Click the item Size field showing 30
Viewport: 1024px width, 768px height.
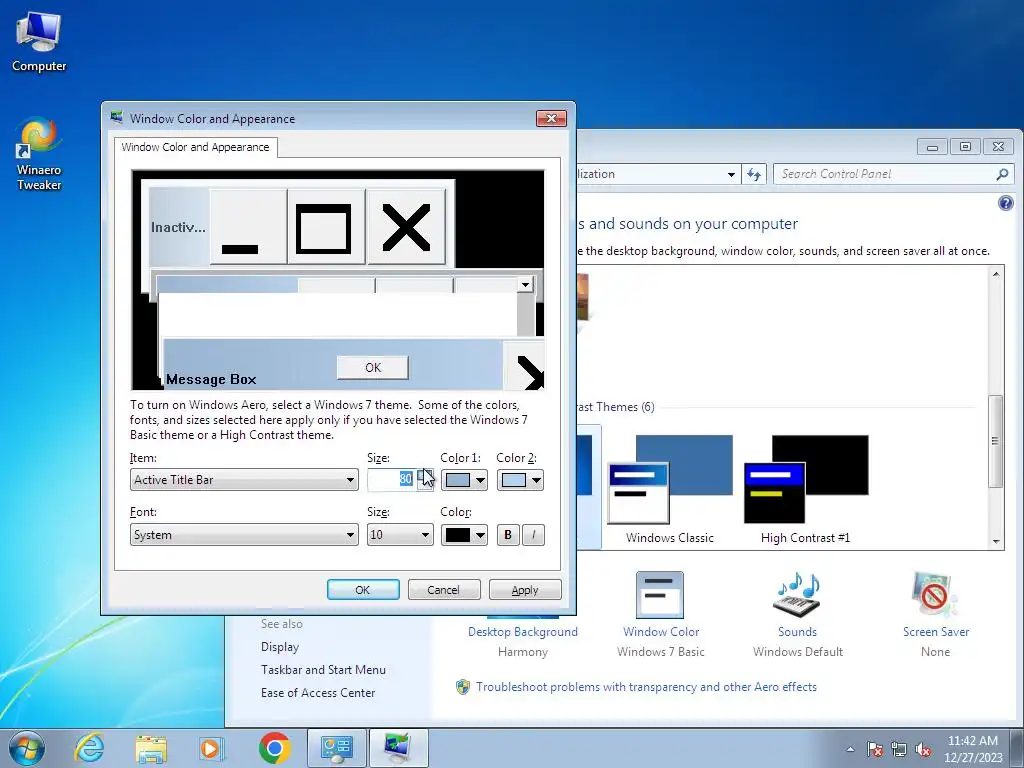(392, 480)
